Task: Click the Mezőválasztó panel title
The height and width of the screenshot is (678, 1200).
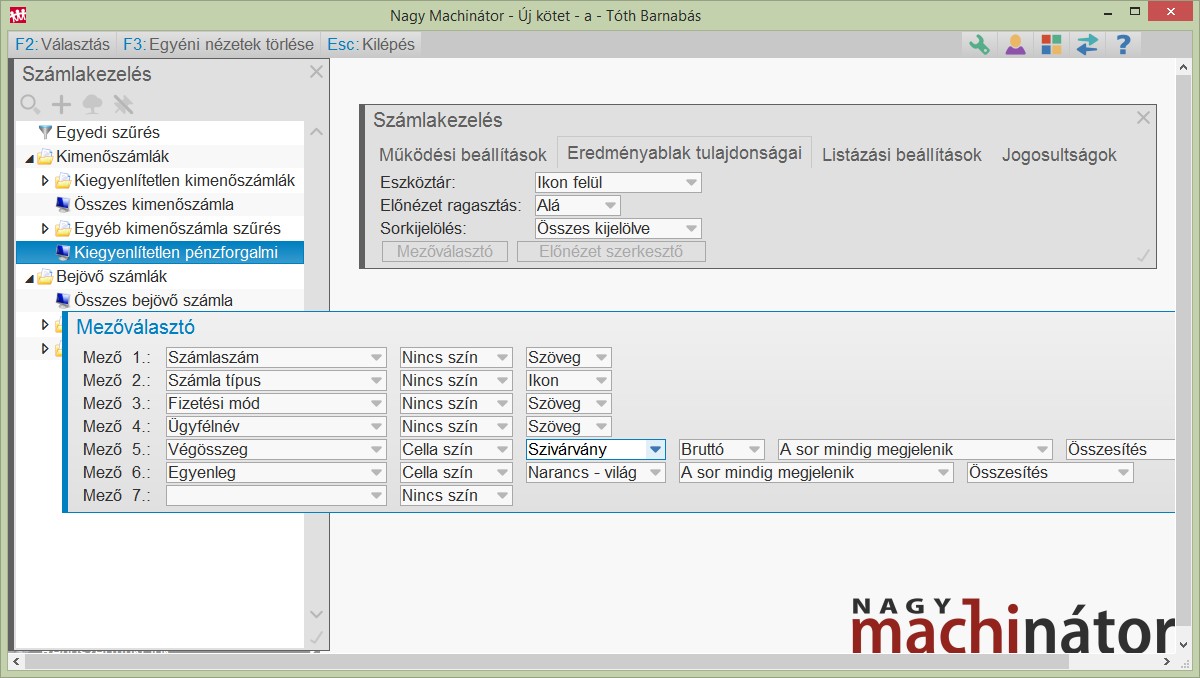Action: pos(135,326)
